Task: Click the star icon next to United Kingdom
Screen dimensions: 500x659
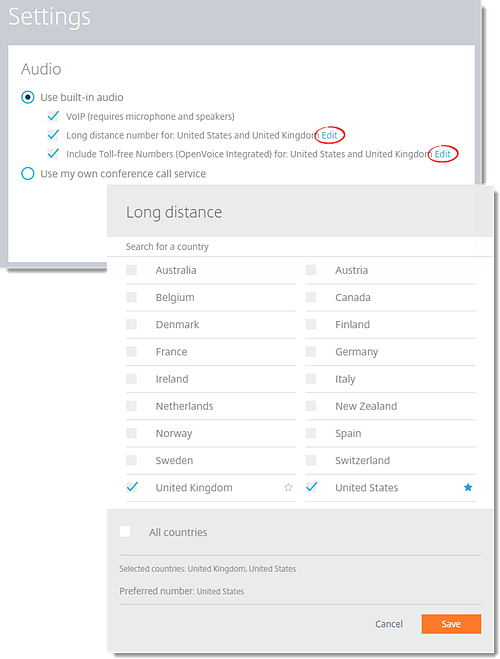Action: pos(288,488)
